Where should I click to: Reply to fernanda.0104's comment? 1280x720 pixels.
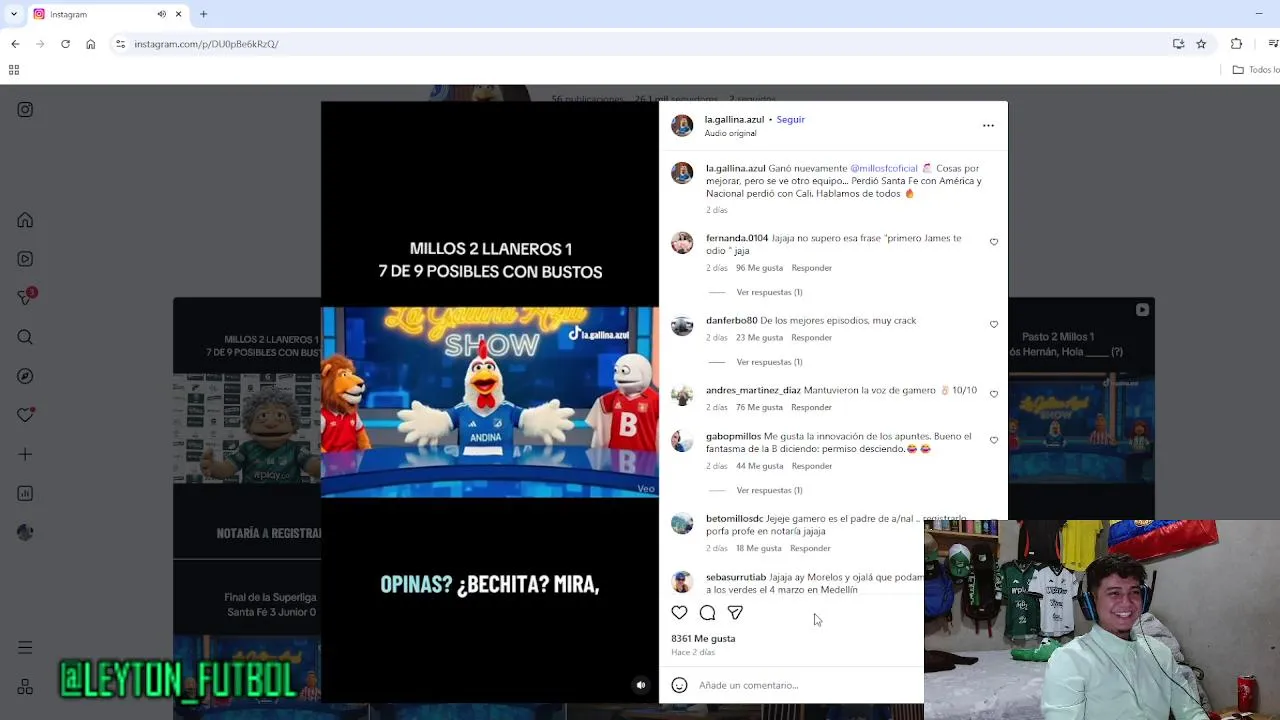pyautogui.click(x=811, y=268)
